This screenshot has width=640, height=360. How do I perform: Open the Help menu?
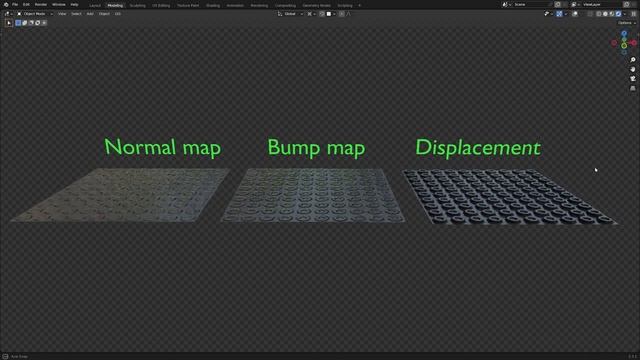click(74, 4)
